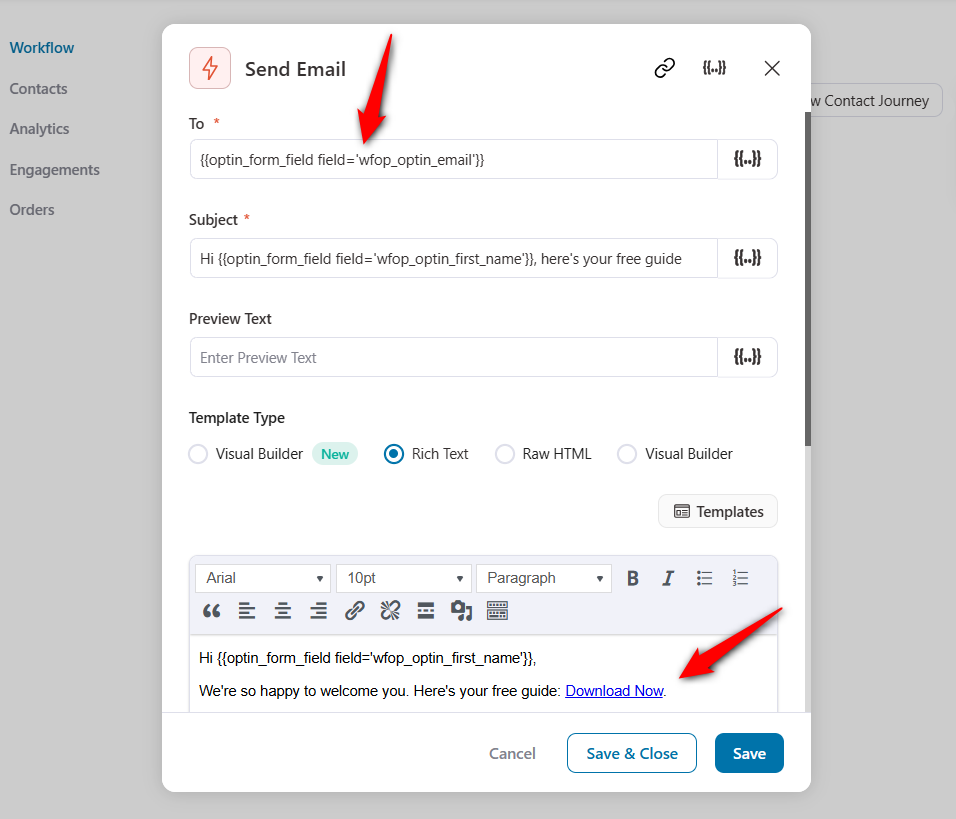Insert merge tag into Preview Text field
Screen dimensions: 956x819
click(x=747, y=357)
